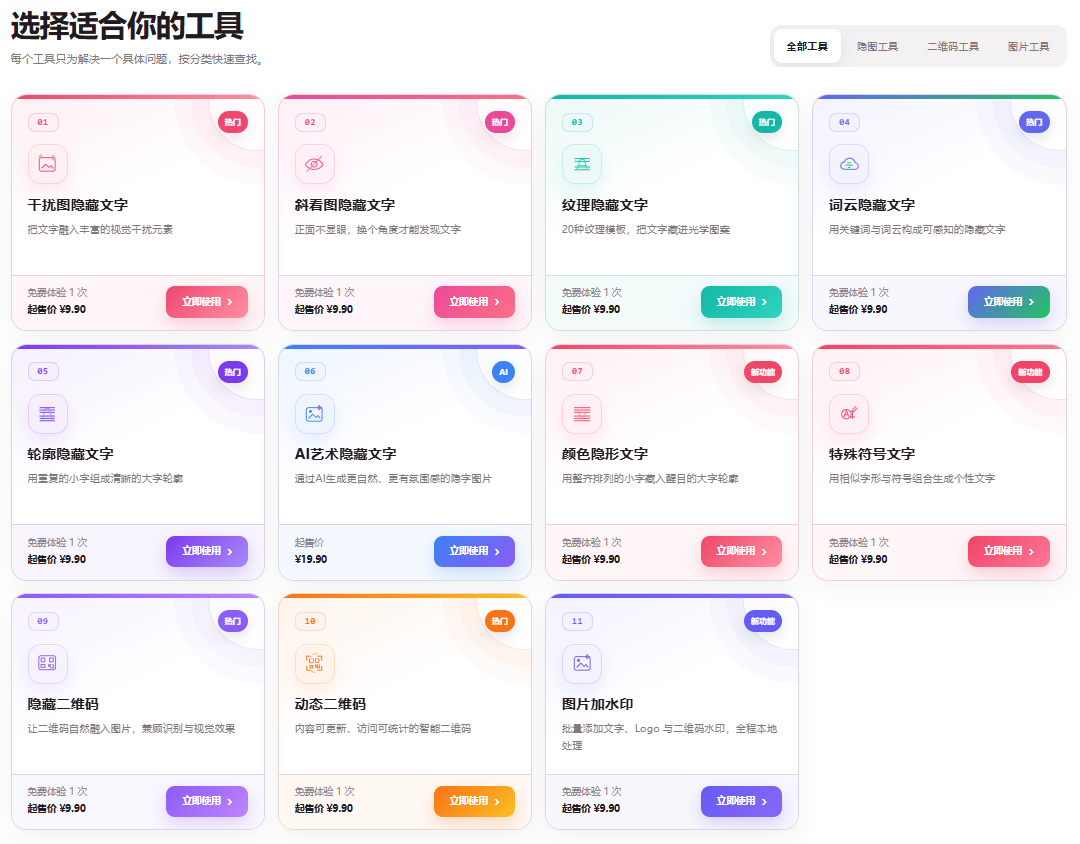
Task: Click the heading 选择适合你的工具
Action: 127,25
